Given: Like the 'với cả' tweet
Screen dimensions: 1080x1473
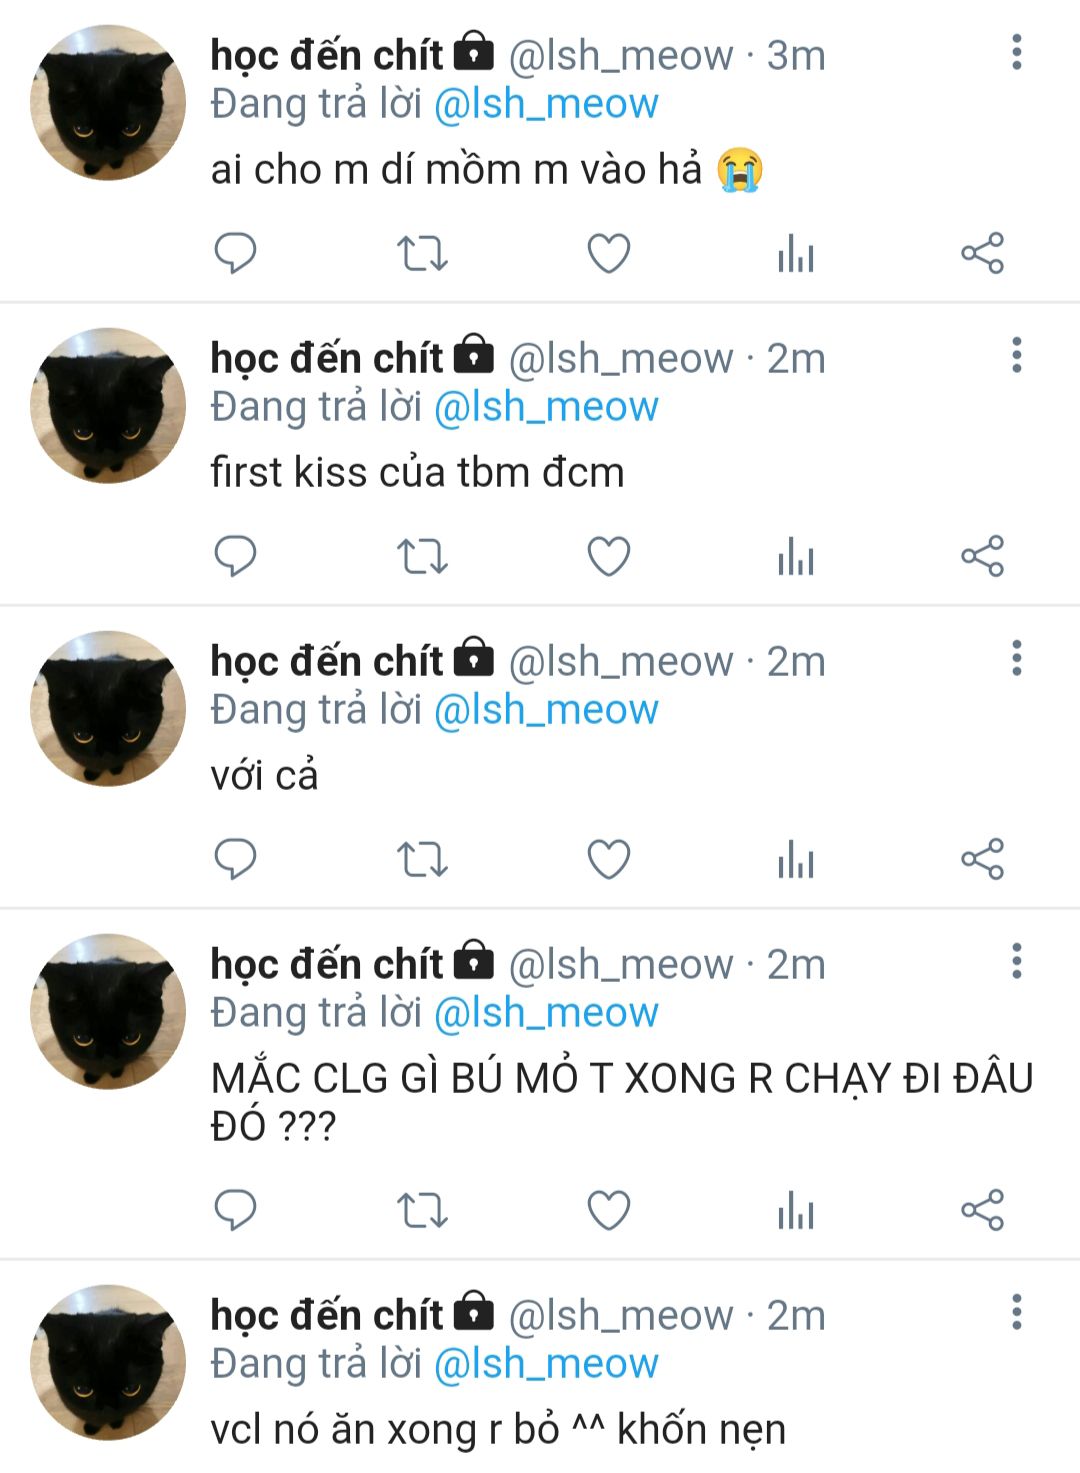Looking at the screenshot, I should (608, 859).
